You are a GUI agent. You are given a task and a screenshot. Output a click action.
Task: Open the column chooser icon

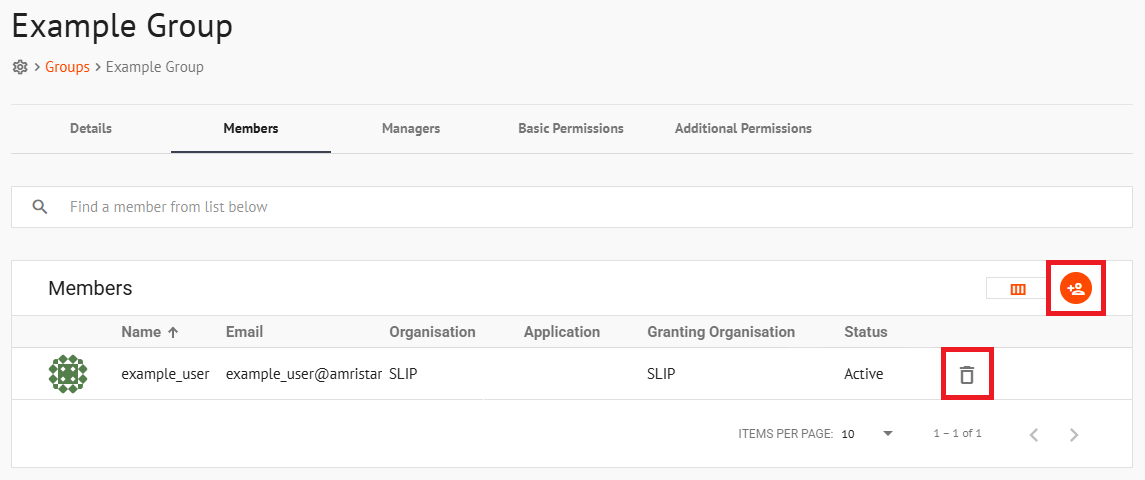(x=1018, y=289)
